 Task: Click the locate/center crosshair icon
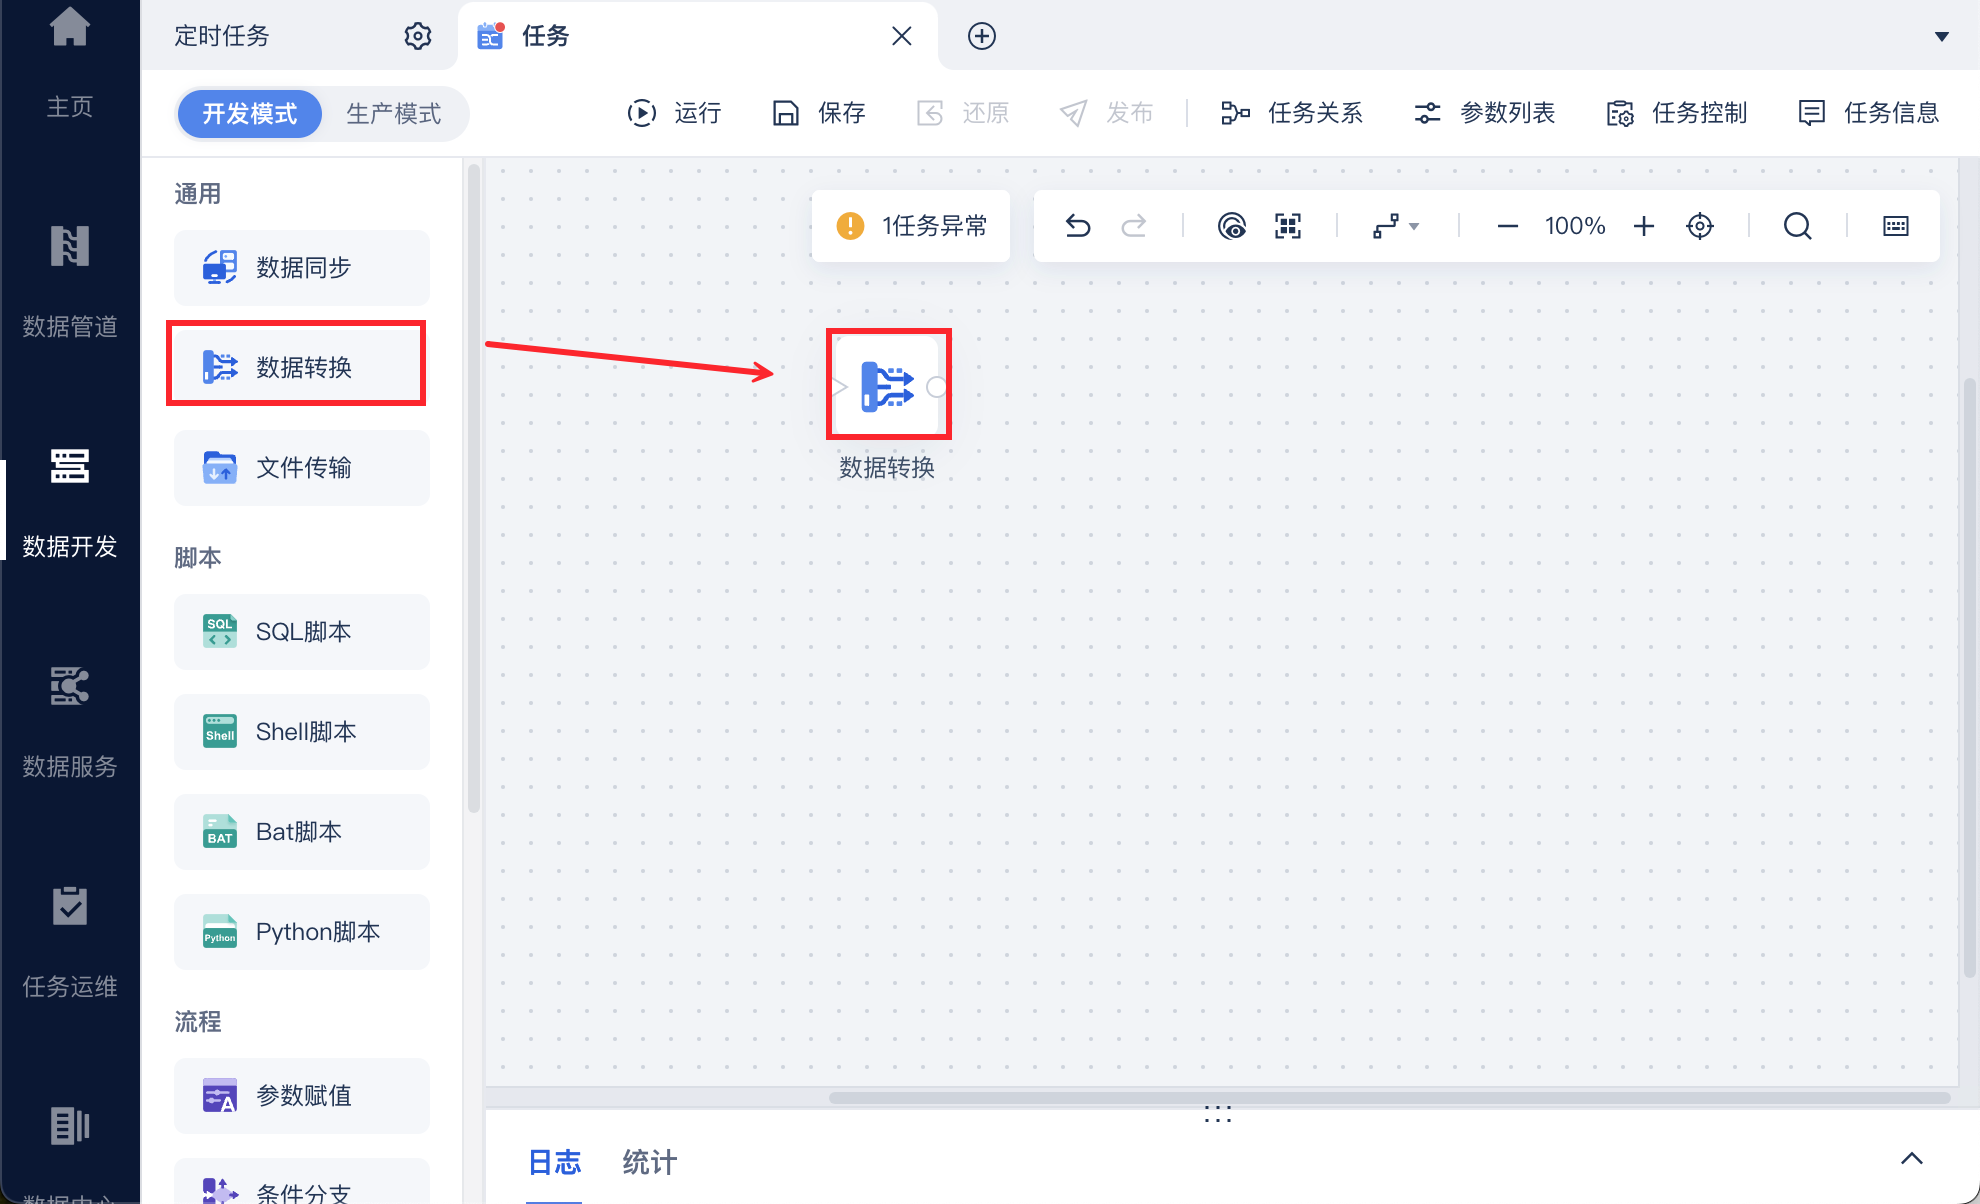tap(1699, 226)
